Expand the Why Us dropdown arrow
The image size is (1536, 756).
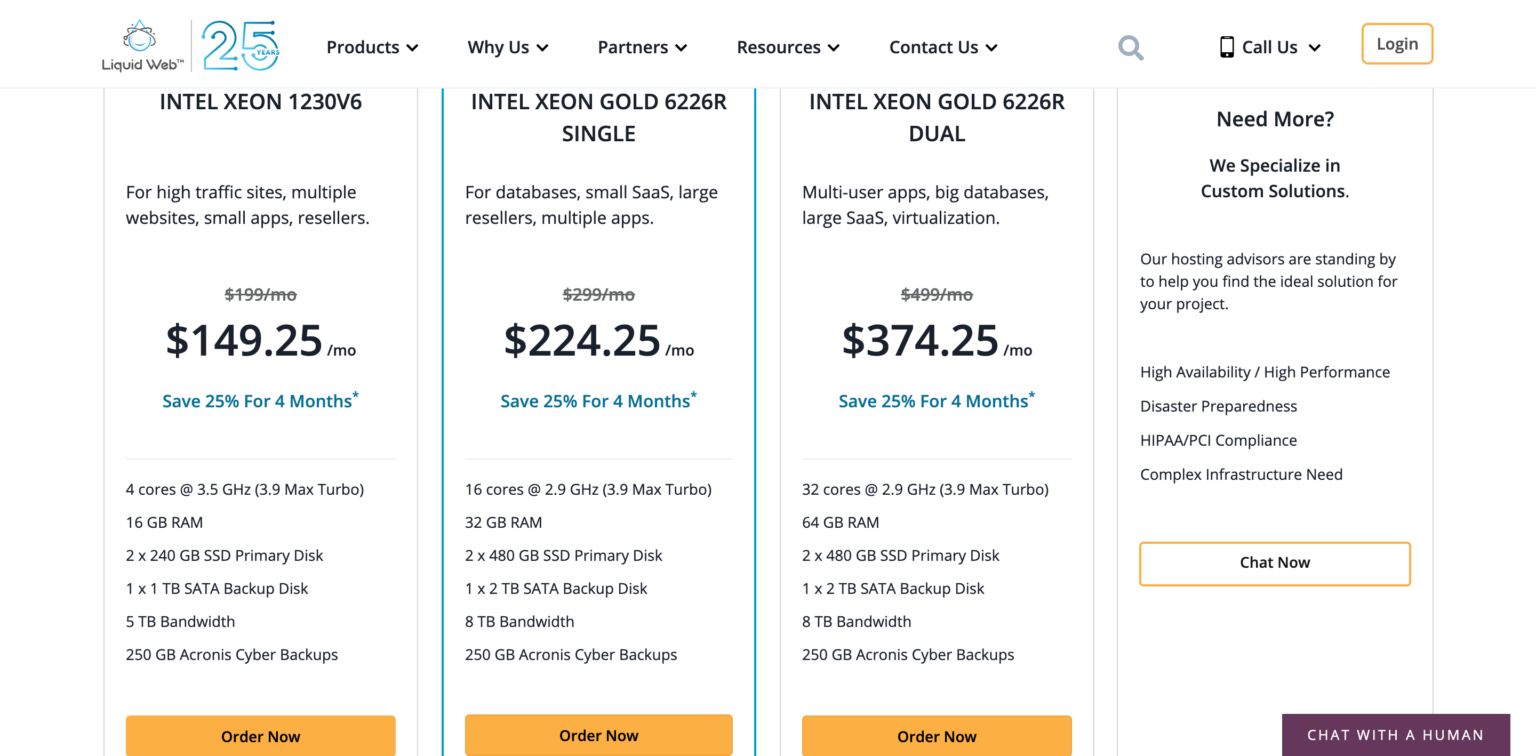coord(542,48)
